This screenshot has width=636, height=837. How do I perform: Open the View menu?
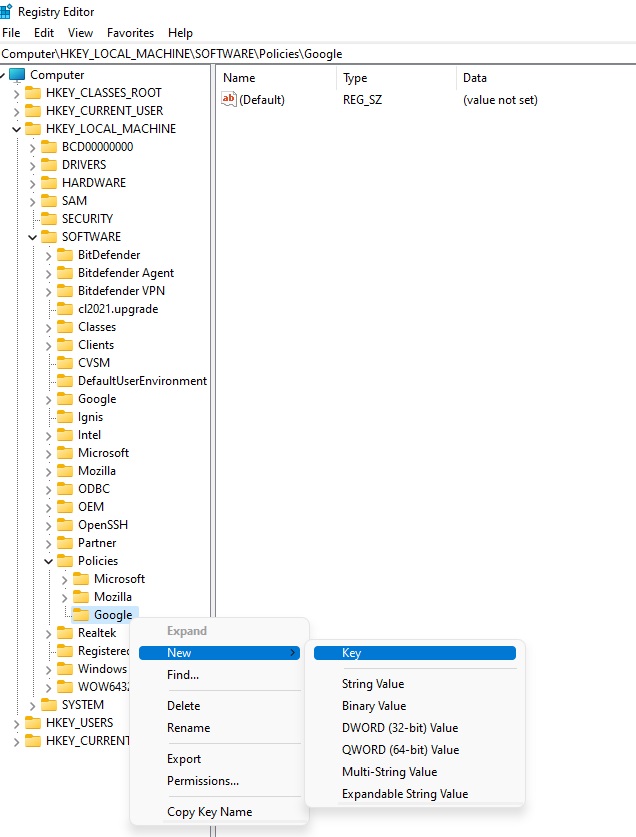click(x=80, y=33)
